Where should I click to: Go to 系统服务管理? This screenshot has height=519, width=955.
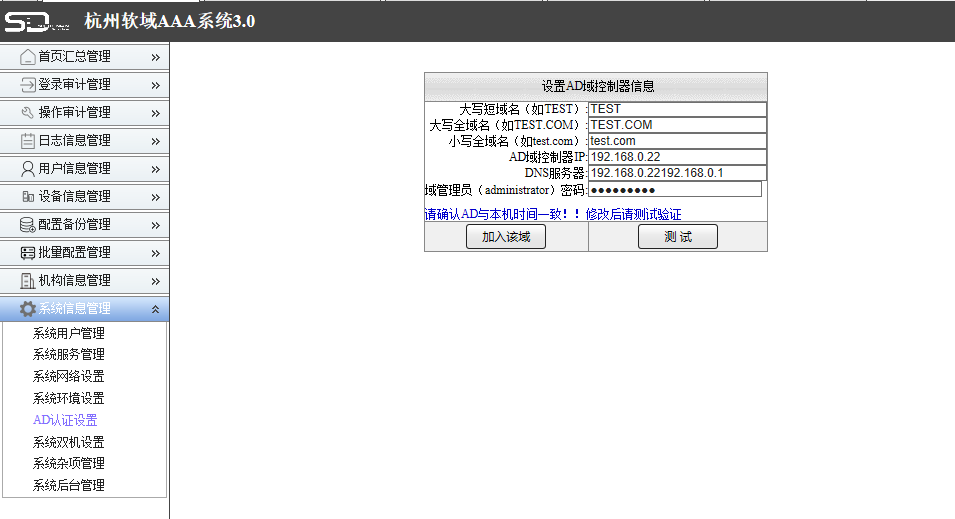[x=69, y=355]
